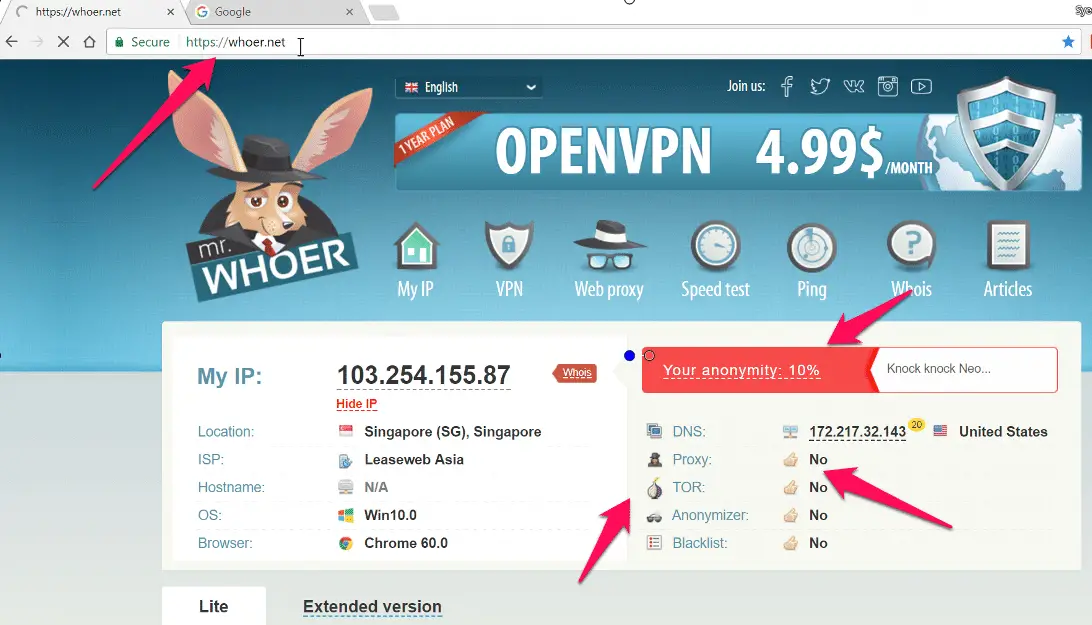This screenshot has width=1092, height=625.
Task: Click the DNS address 172.217.32.143
Action: (857, 432)
